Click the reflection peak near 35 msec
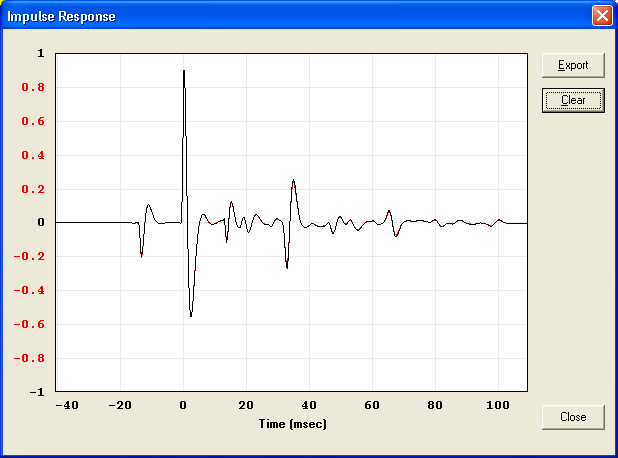The height and width of the screenshot is (458, 618). (294, 181)
